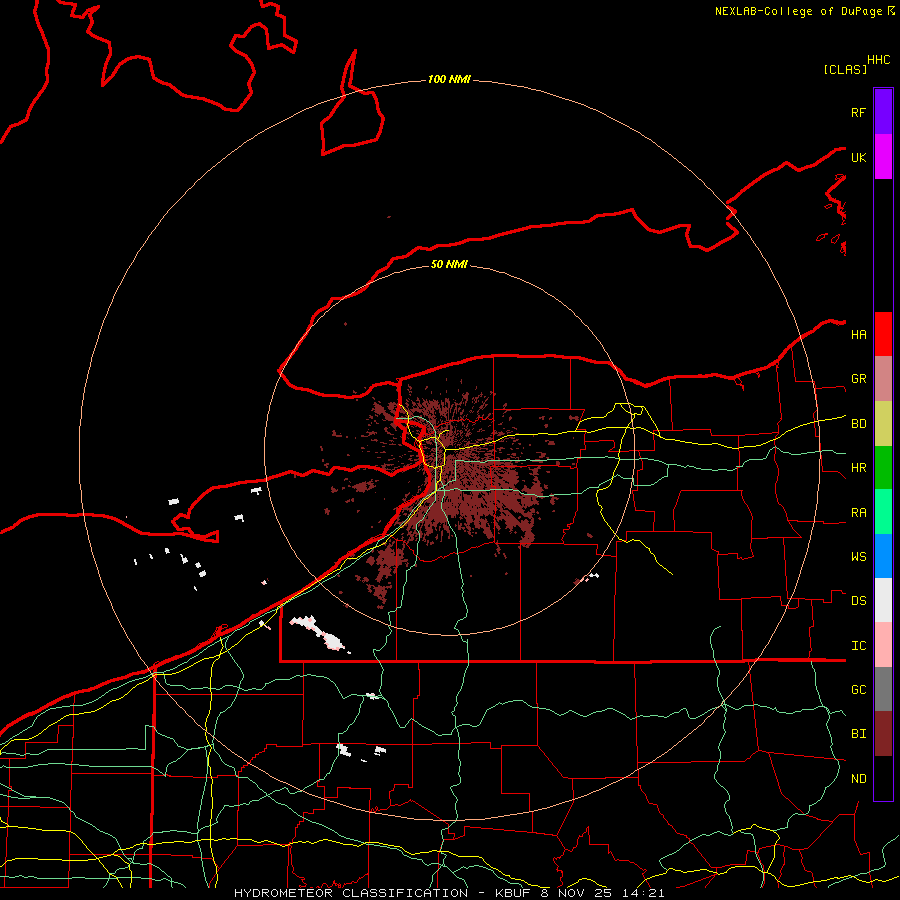
Task: Click the RA legend label
Action: pos(858,513)
